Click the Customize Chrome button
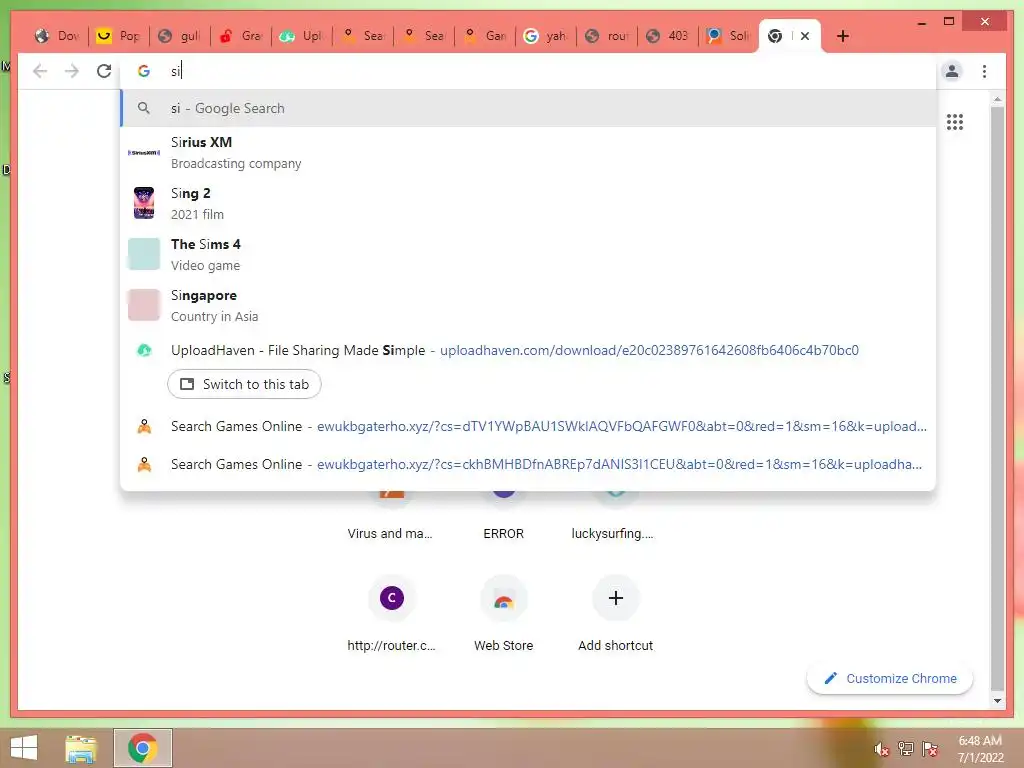The height and width of the screenshot is (768, 1024). 889,679
